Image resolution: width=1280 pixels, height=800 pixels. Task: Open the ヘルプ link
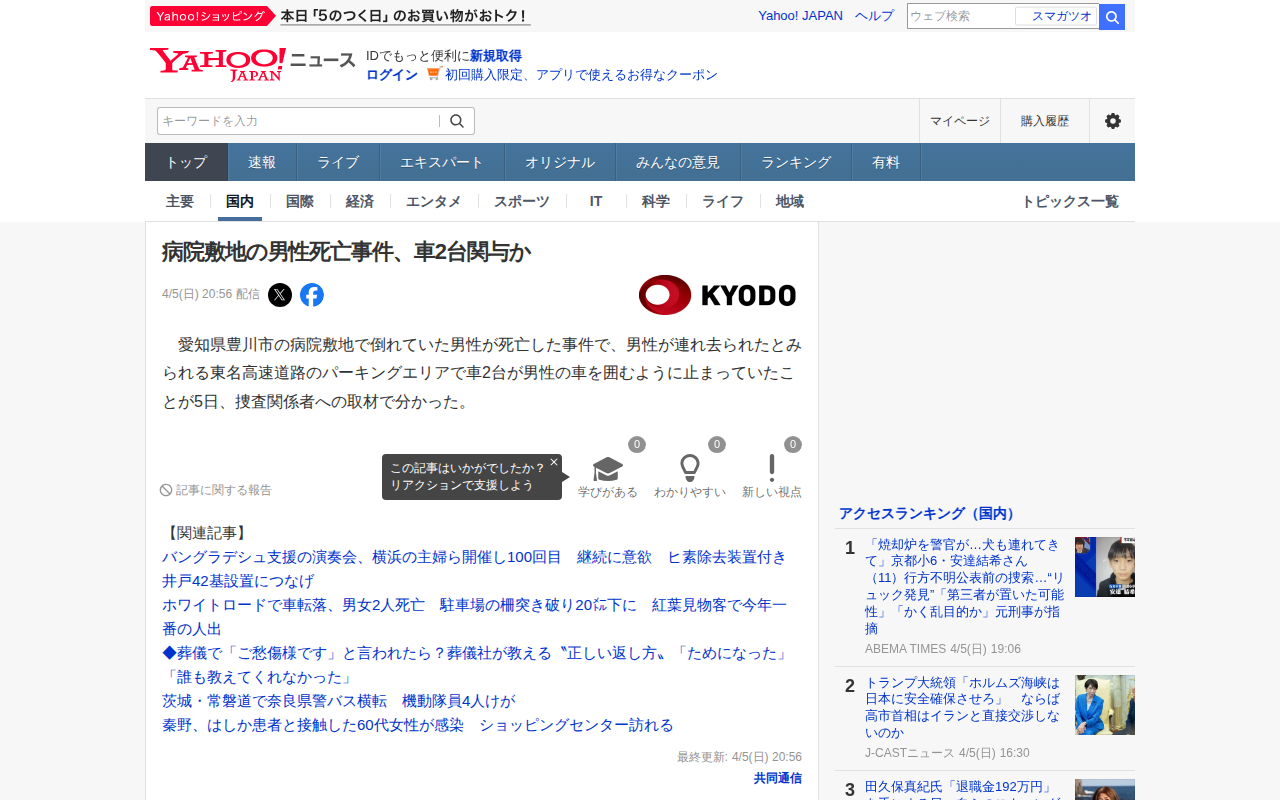coord(875,16)
